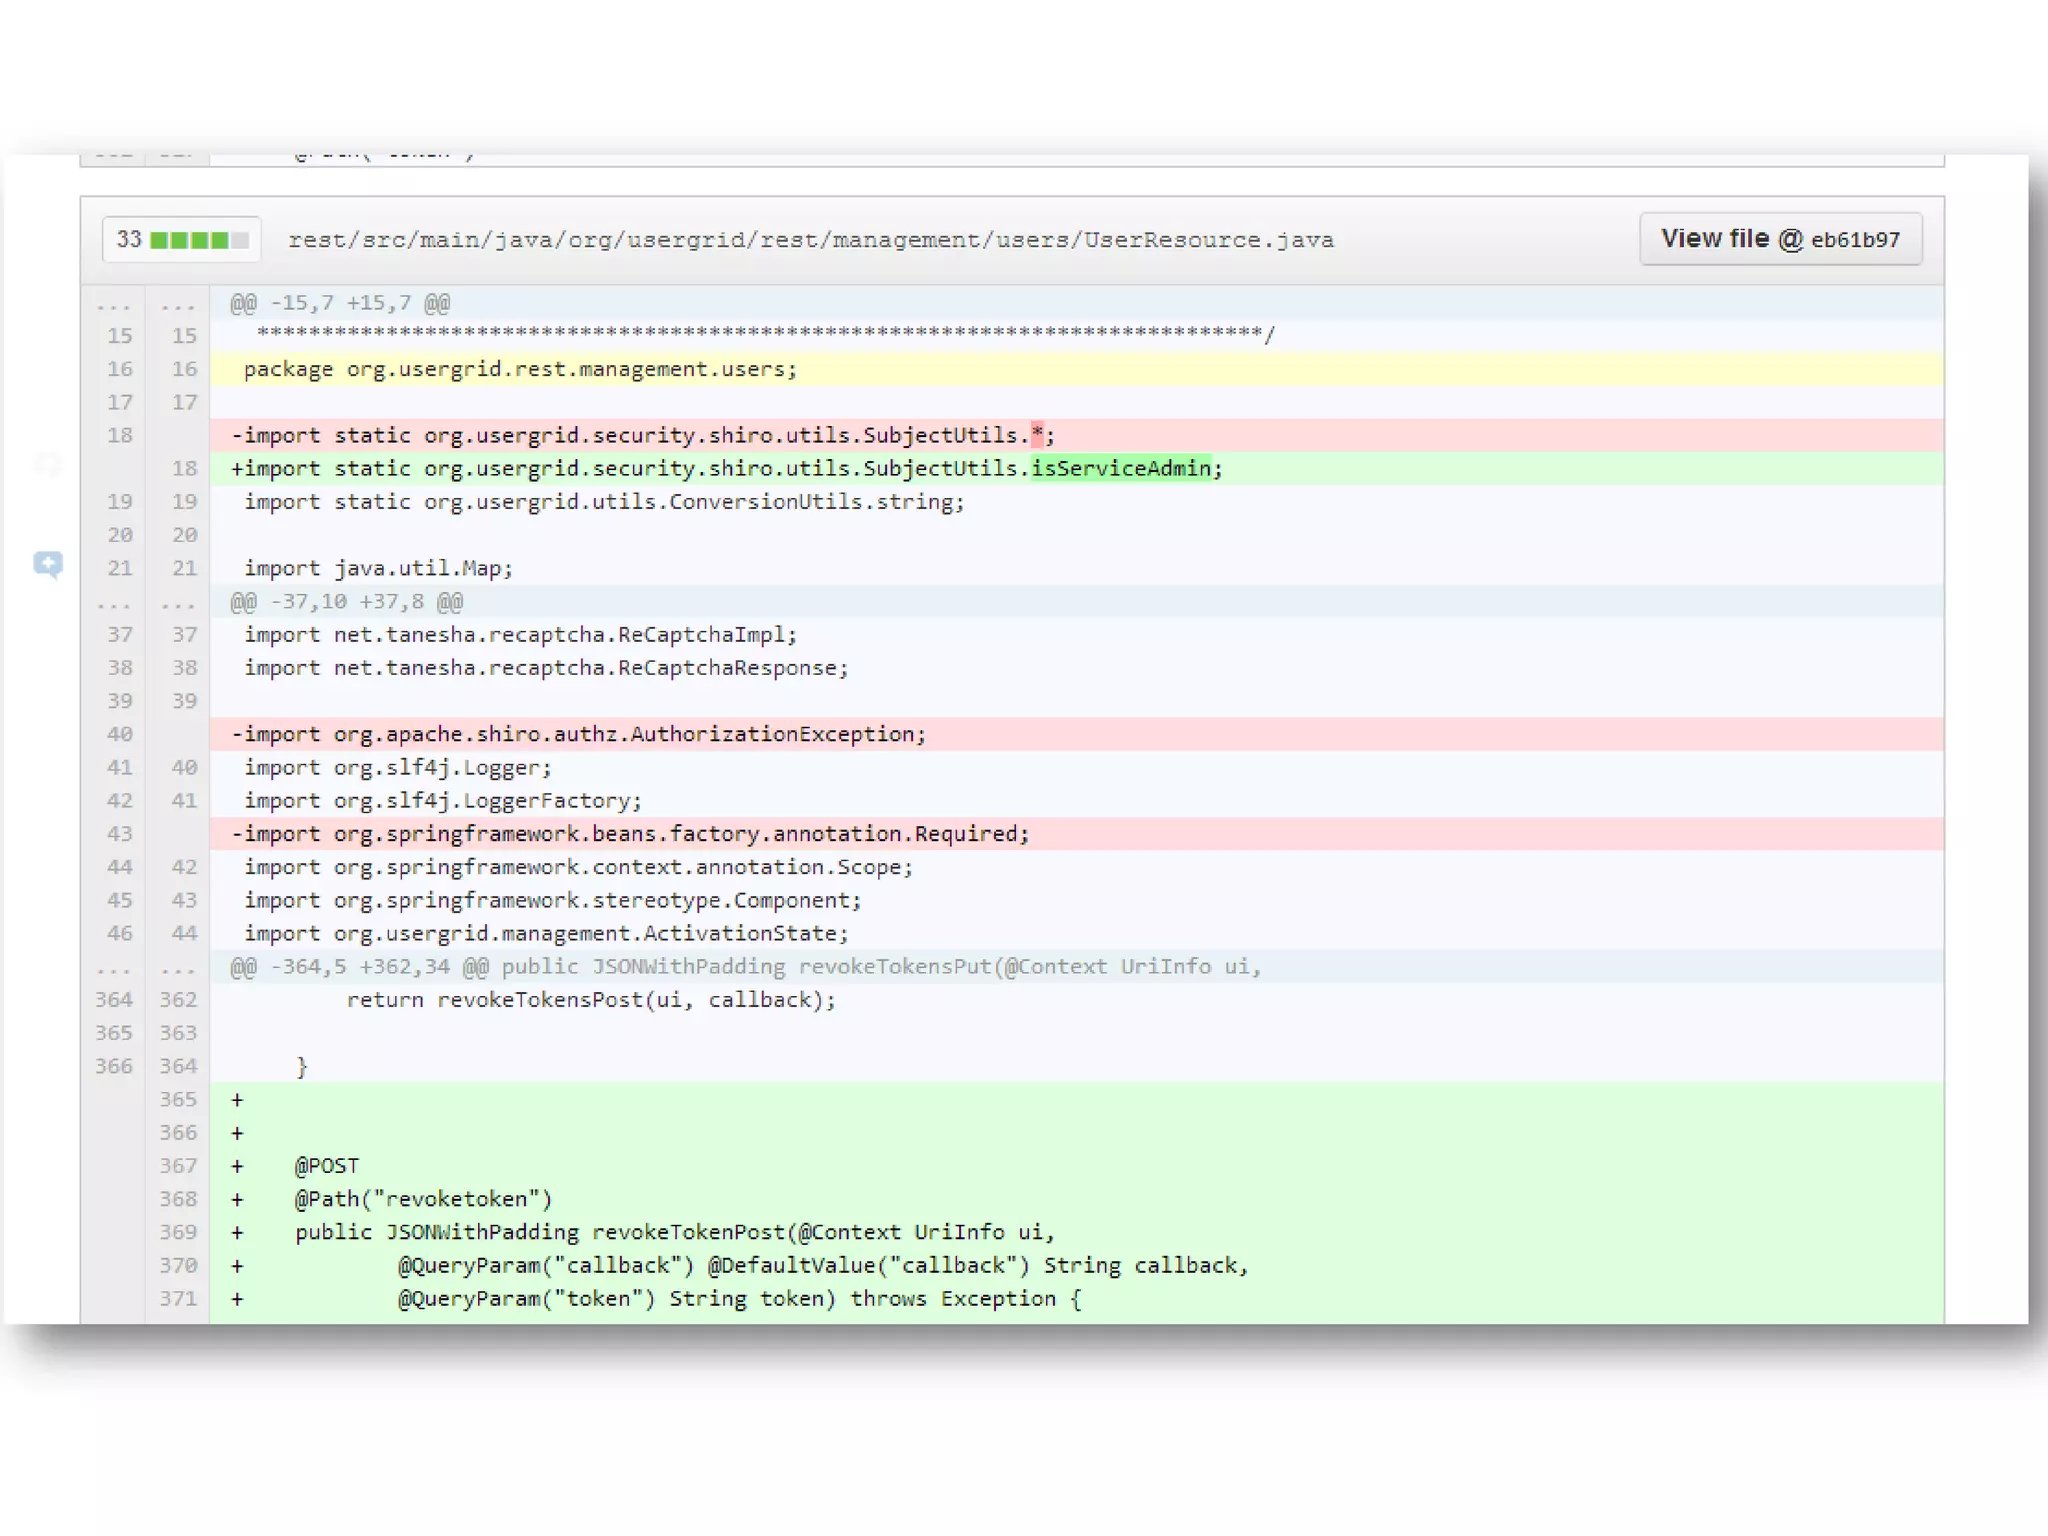Expand hidden lines at the -37,10 hunk
The image size is (2048, 1536).
point(114,602)
